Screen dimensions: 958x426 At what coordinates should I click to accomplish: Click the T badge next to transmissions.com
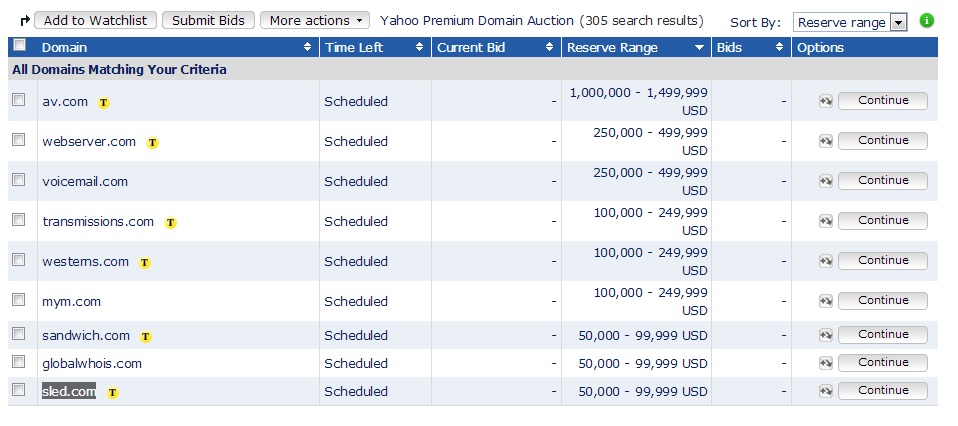click(x=171, y=222)
